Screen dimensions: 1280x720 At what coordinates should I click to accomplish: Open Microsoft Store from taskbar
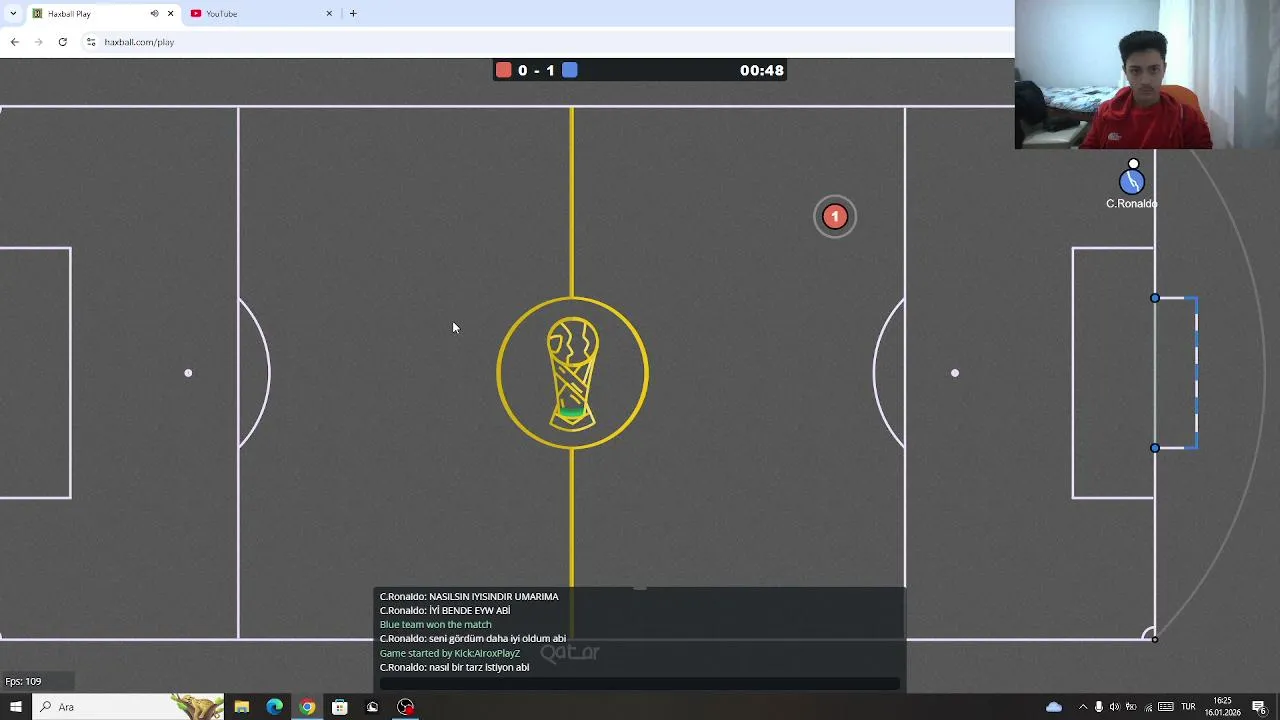(x=340, y=707)
